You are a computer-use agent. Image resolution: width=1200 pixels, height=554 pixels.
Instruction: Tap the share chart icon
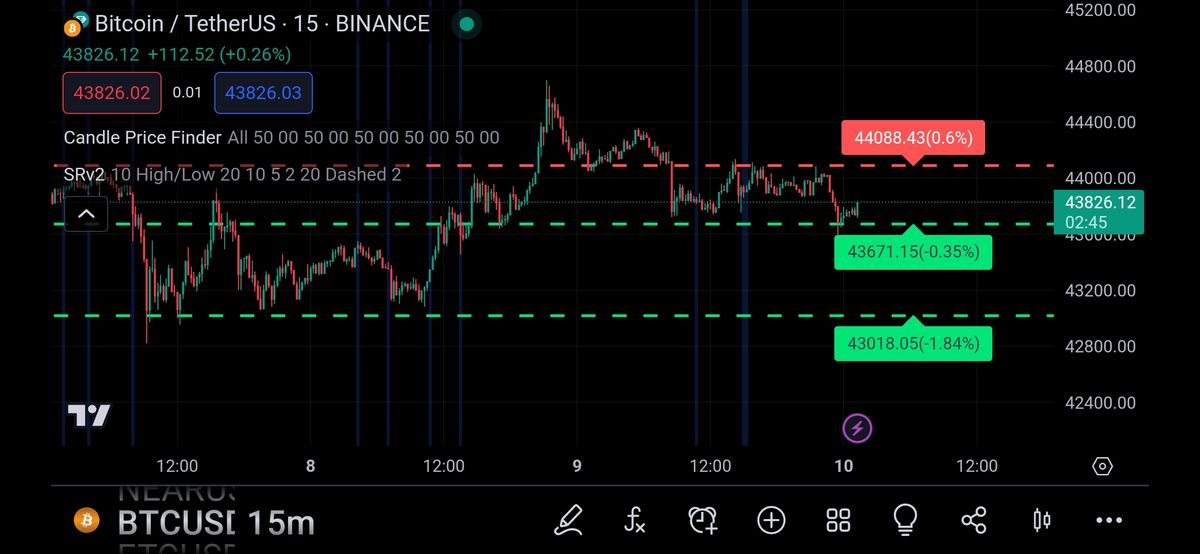[x=973, y=519]
